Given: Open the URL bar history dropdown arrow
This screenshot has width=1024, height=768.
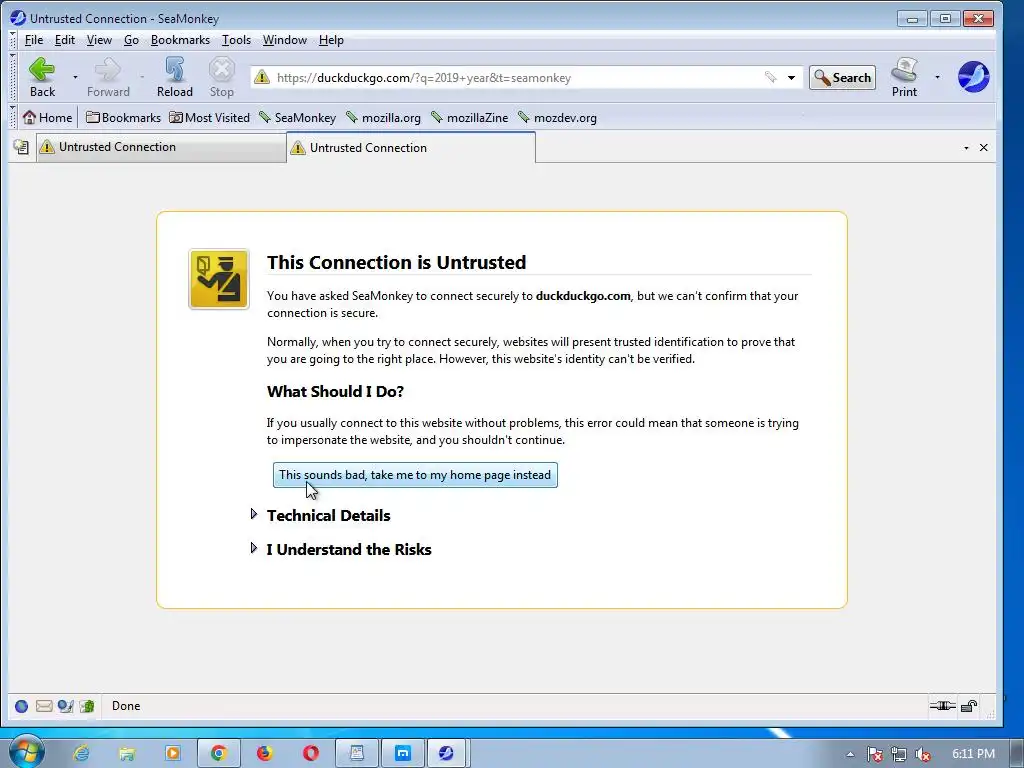Looking at the screenshot, I should 791,78.
